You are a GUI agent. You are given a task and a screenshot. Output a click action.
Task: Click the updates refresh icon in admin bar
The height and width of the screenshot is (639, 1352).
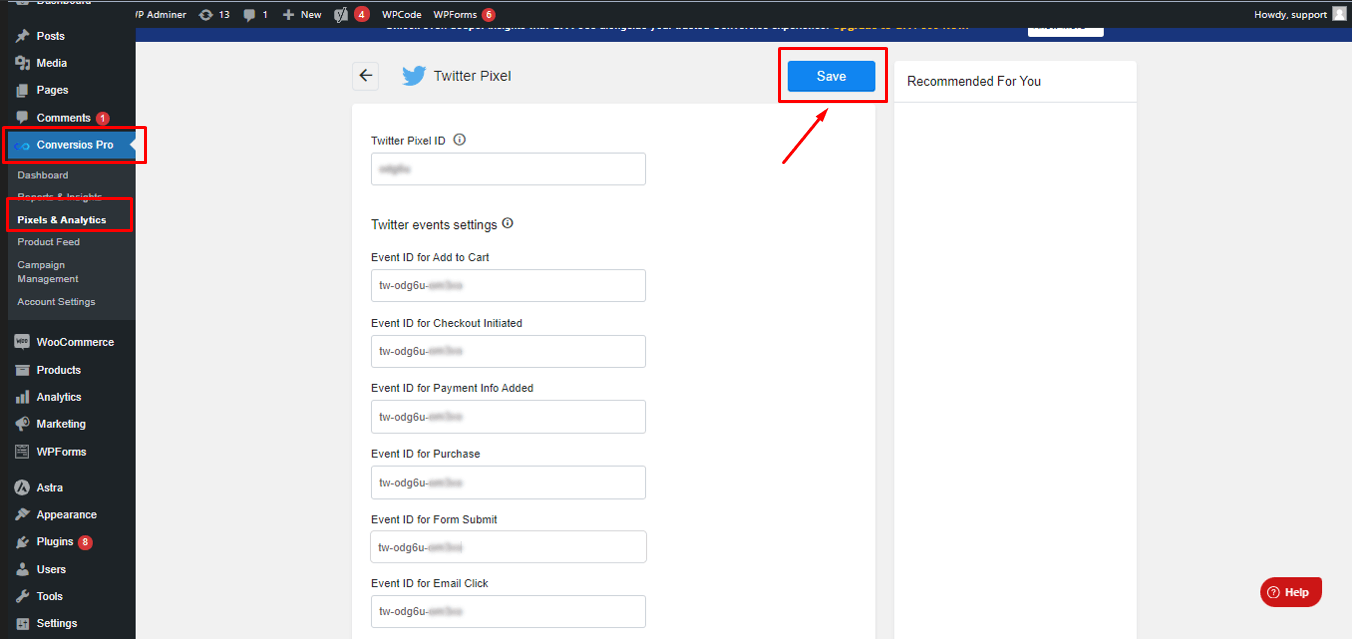coord(206,15)
